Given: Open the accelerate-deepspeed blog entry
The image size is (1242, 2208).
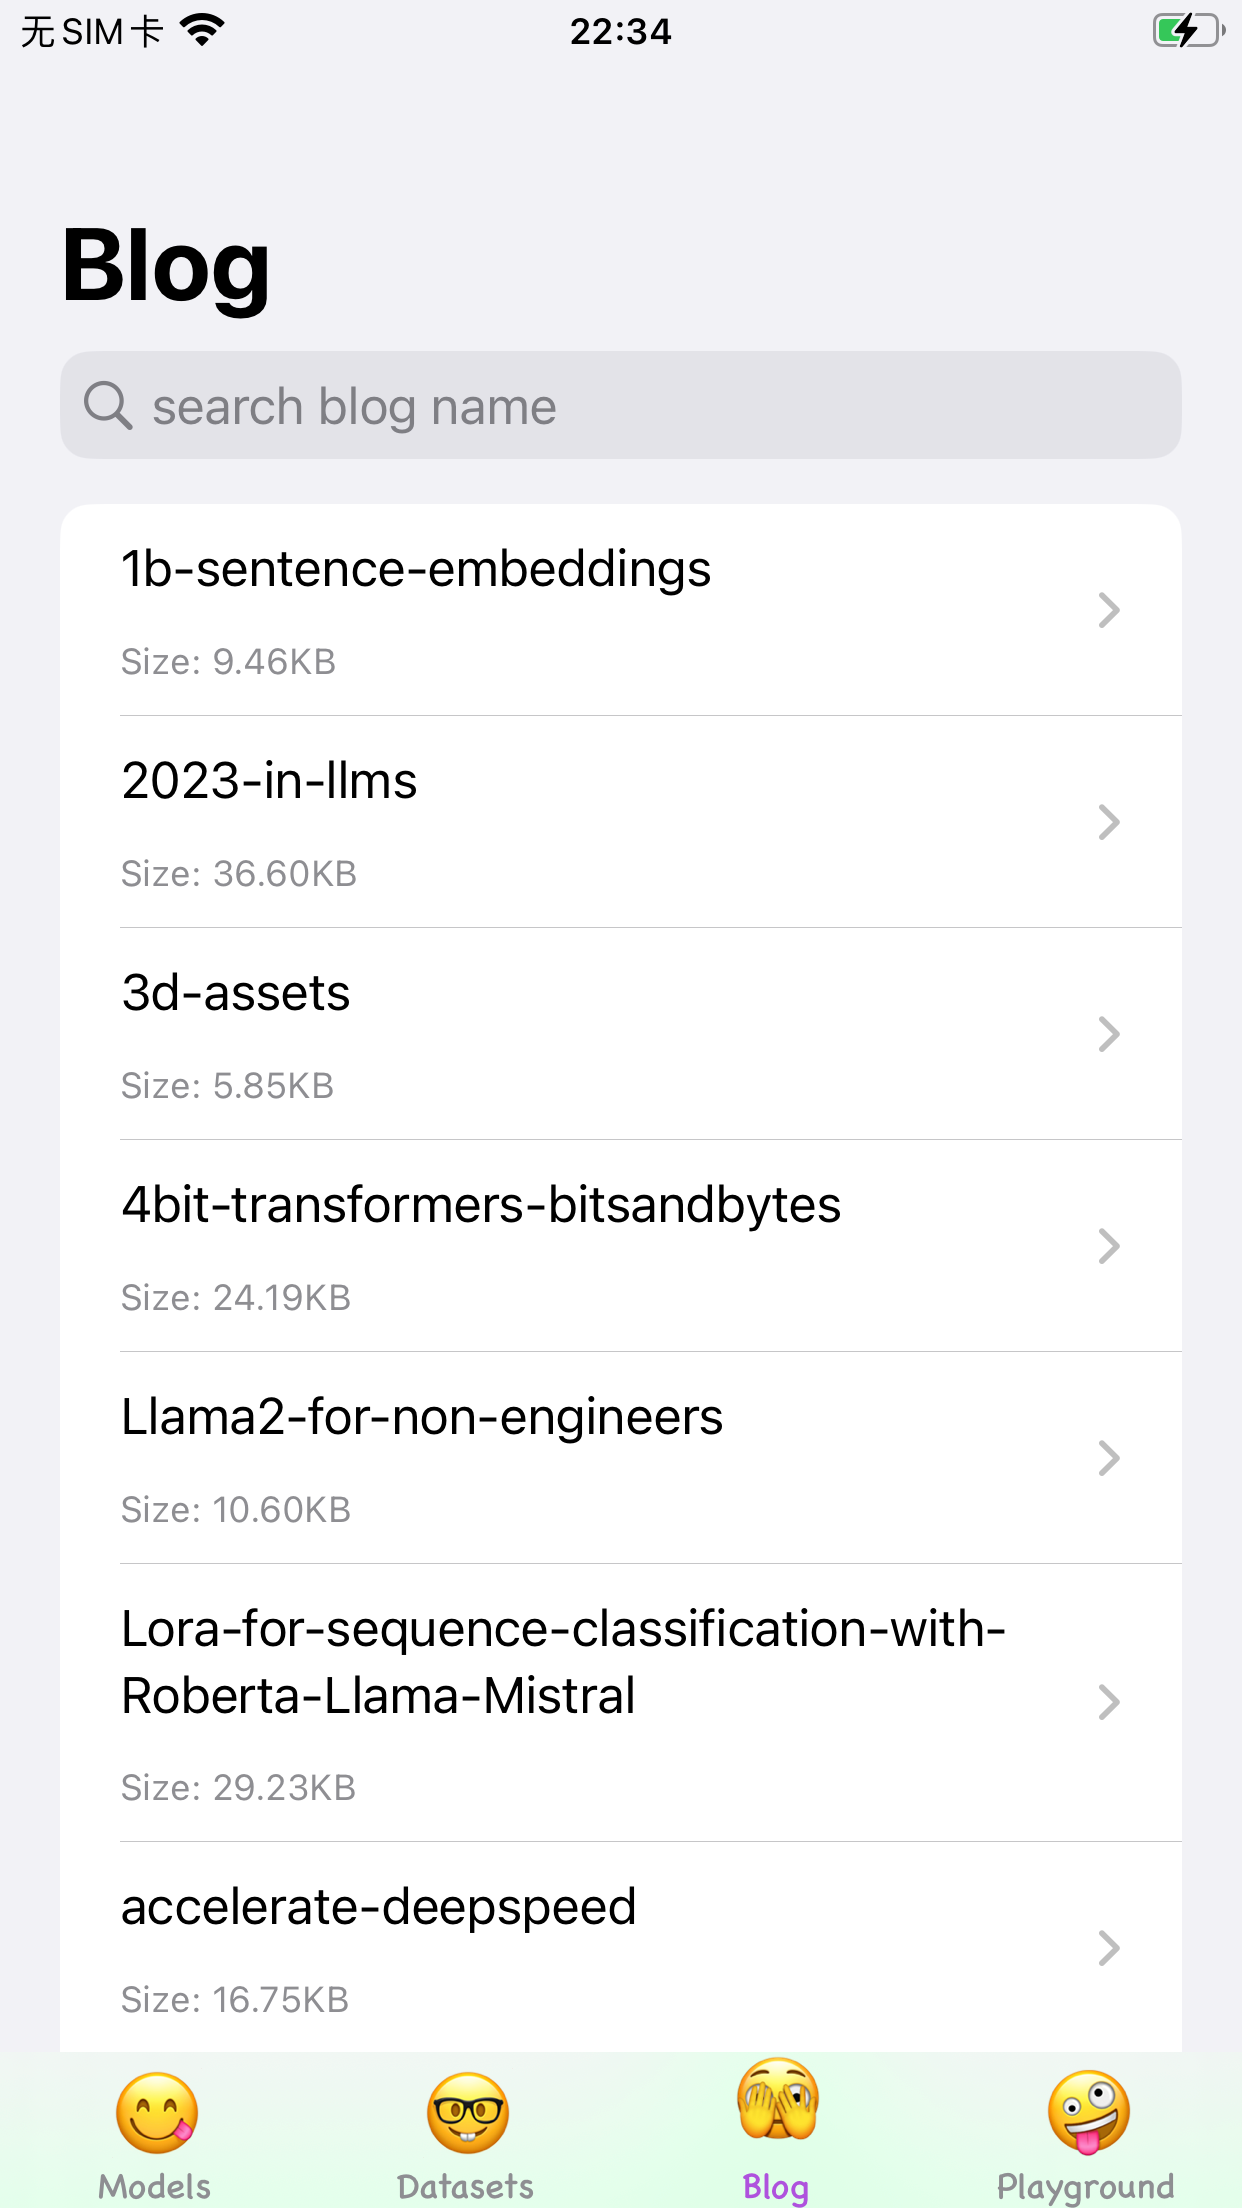Looking at the screenshot, I should click(x=379, y=1907).
